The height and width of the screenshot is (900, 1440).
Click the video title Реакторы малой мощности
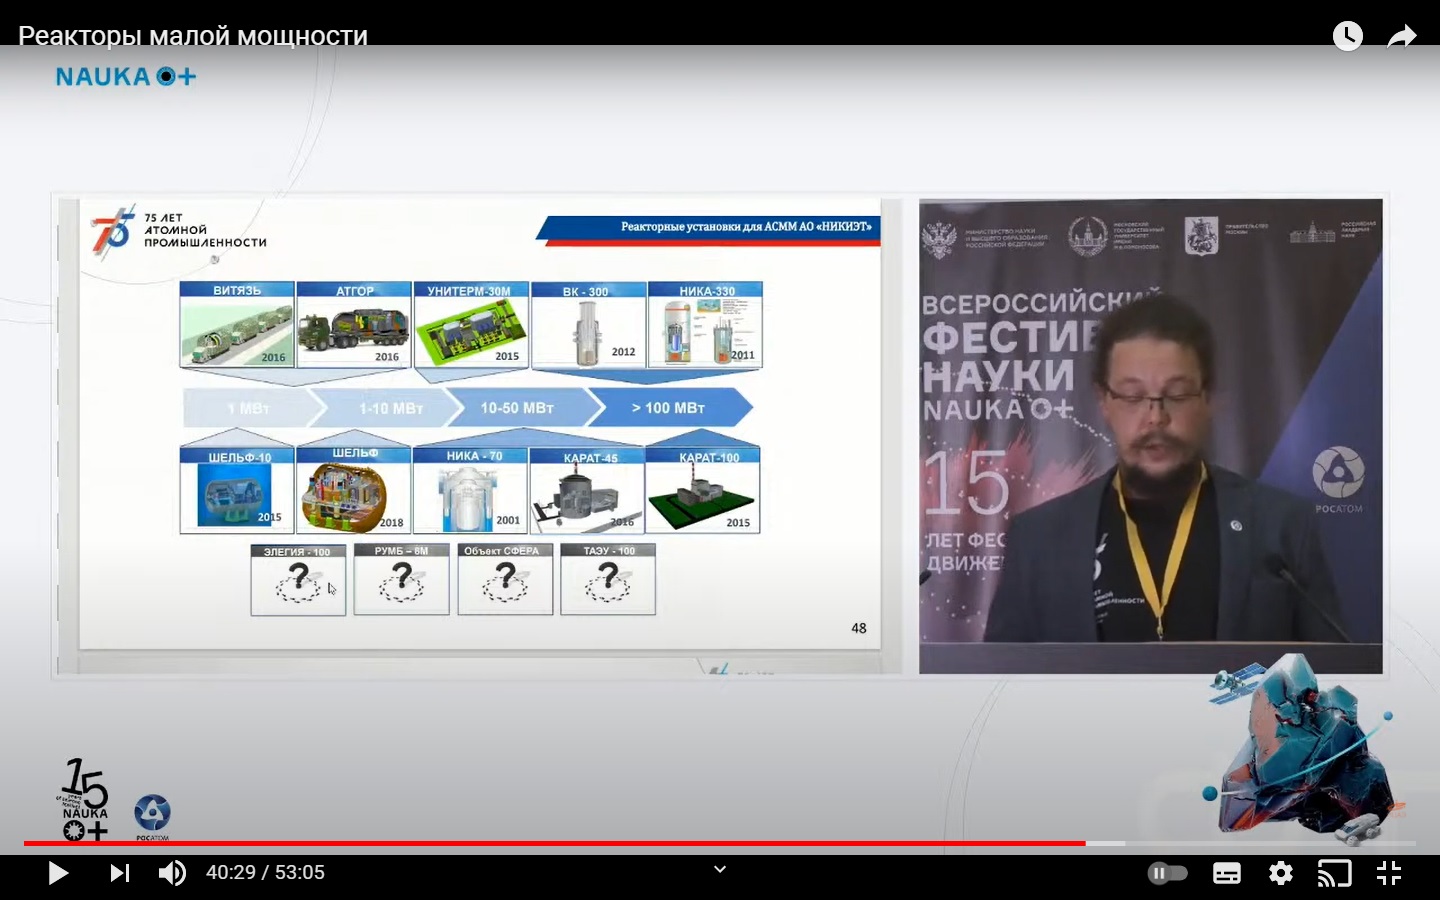click(x=193, y=36)
